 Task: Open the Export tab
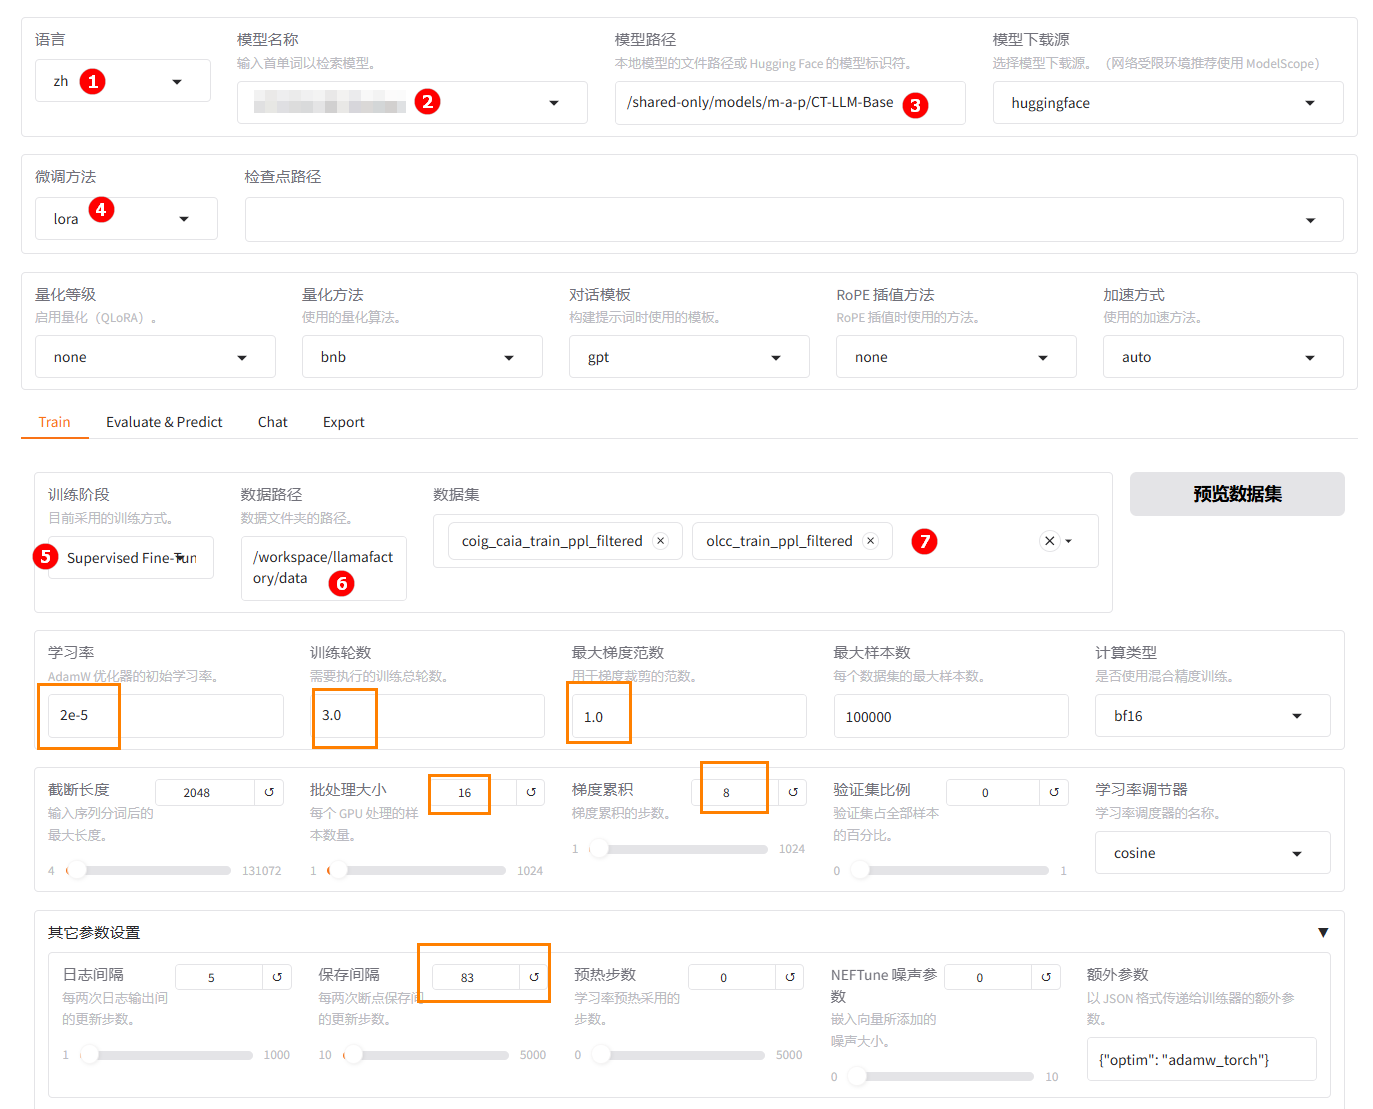(x=343, y=422)
